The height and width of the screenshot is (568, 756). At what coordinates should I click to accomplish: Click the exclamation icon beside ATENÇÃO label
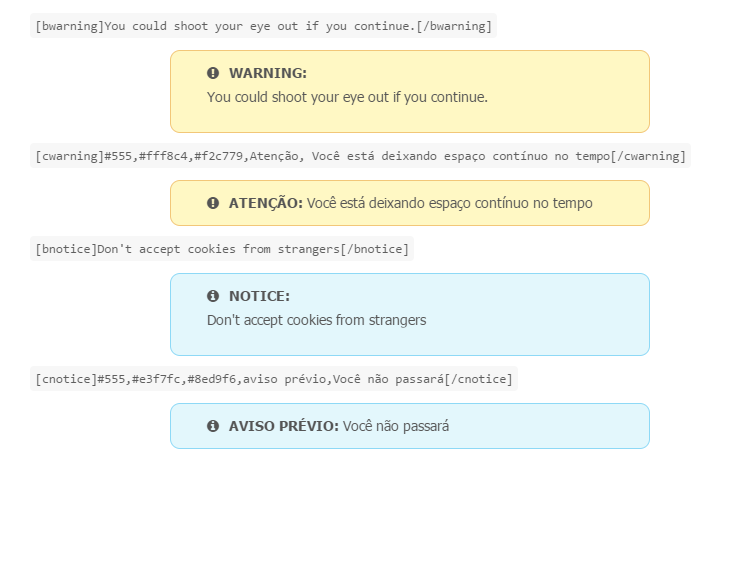coord(213,203)
